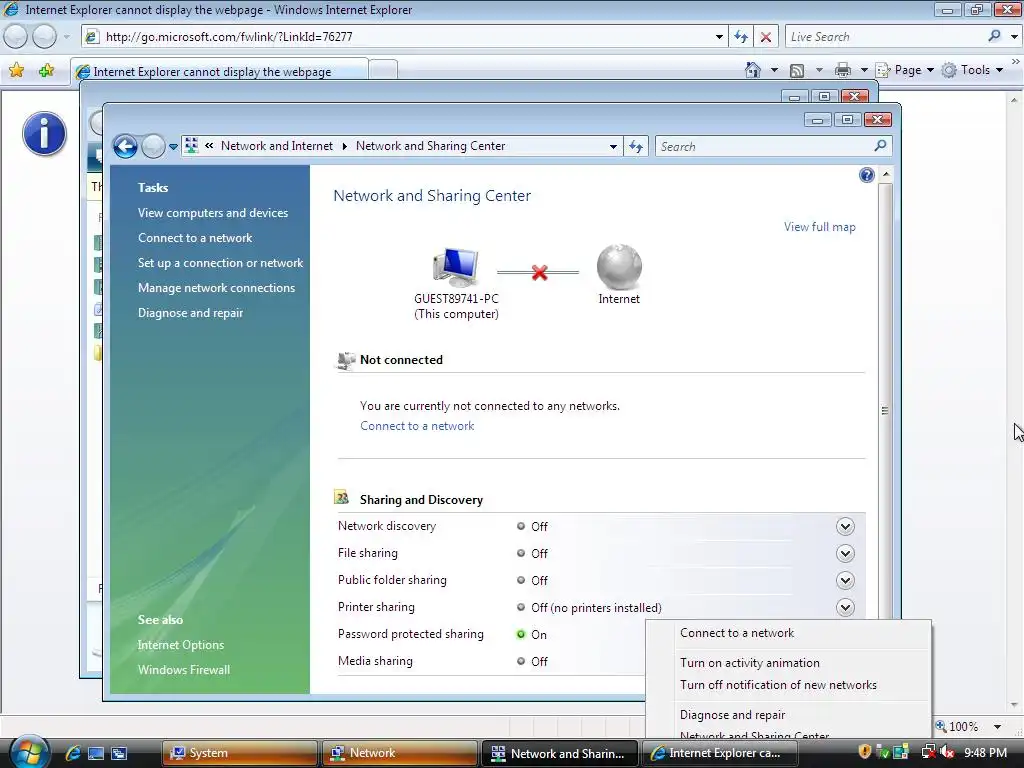Screen dimensions: 1024x768
Task: Click the Live Search magnifier icon
Action: pyautogui.click(x=994, y=36)
